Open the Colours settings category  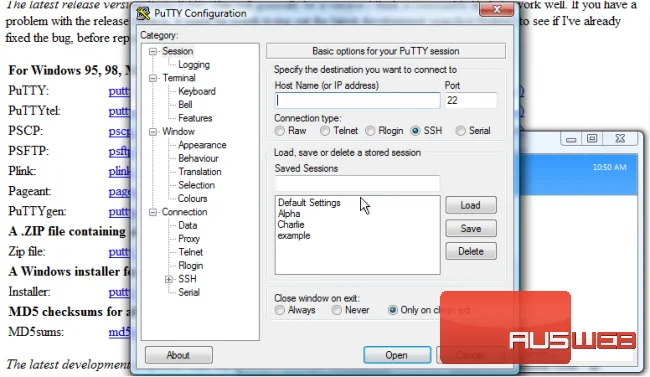(192, 199)
